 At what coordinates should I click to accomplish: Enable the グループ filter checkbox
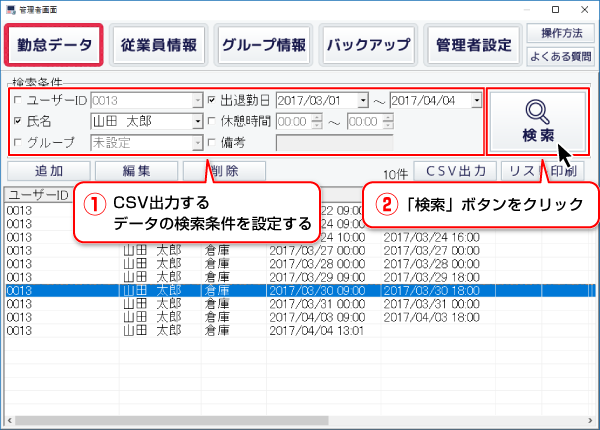coord(15,142)
